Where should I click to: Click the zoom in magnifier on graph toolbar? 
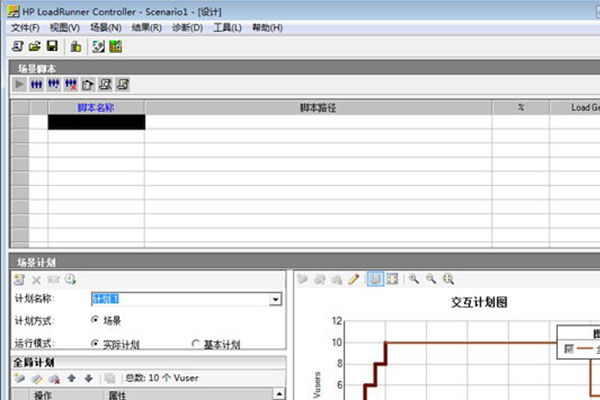coord(414,279)
